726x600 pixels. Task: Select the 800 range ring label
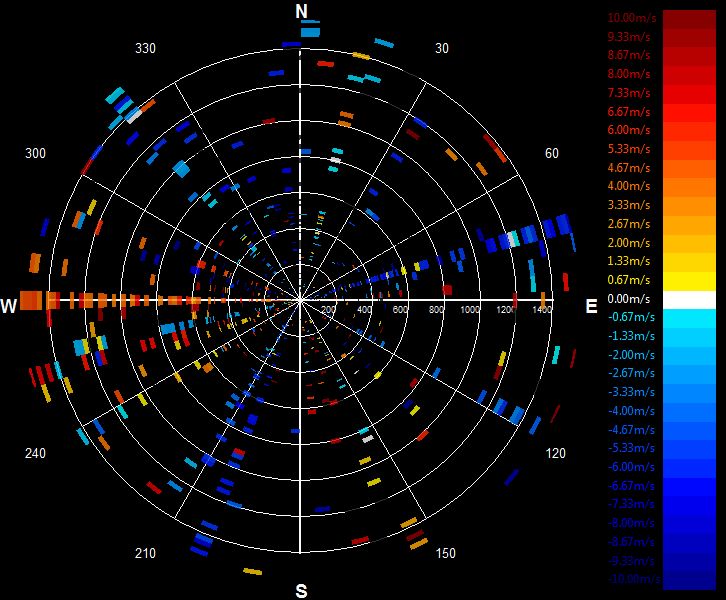pos(436,309)
